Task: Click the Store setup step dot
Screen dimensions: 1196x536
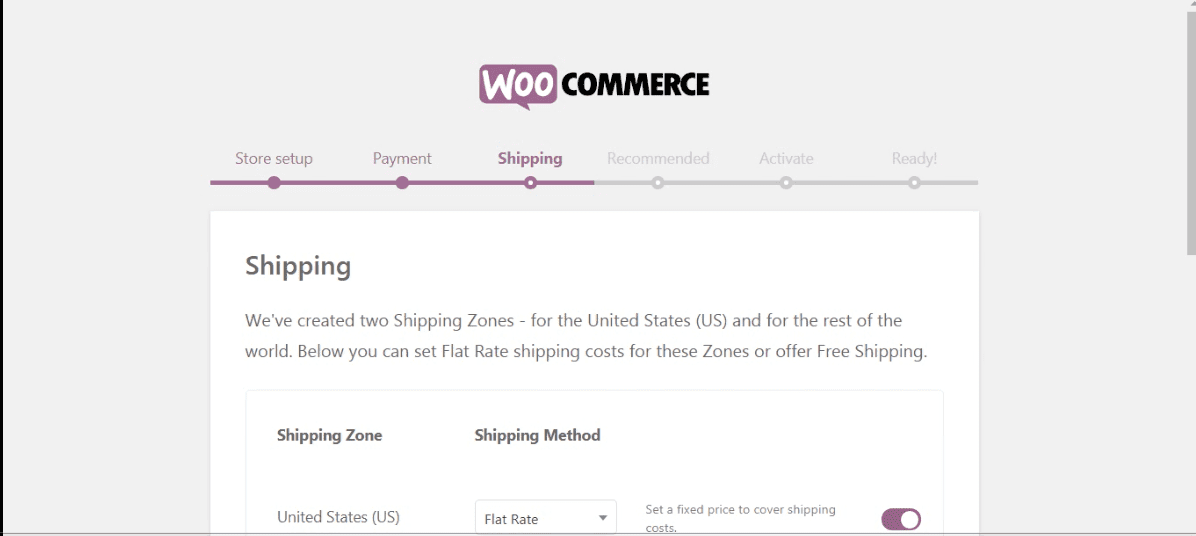Action: click(x=274, y=183)
